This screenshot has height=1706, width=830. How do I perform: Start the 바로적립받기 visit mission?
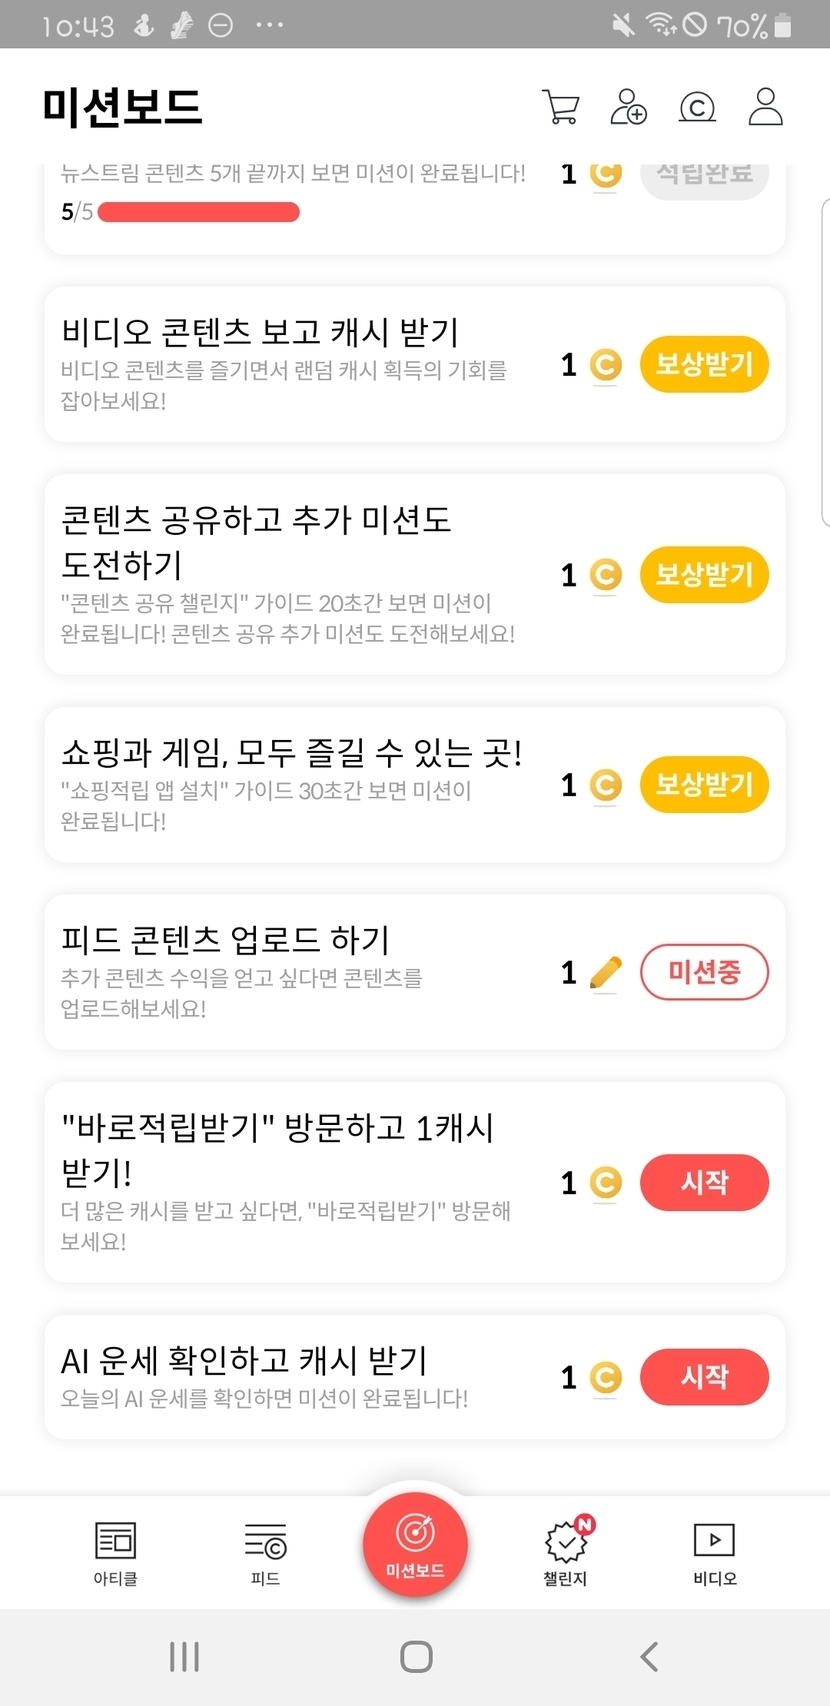coord(704,1183)
